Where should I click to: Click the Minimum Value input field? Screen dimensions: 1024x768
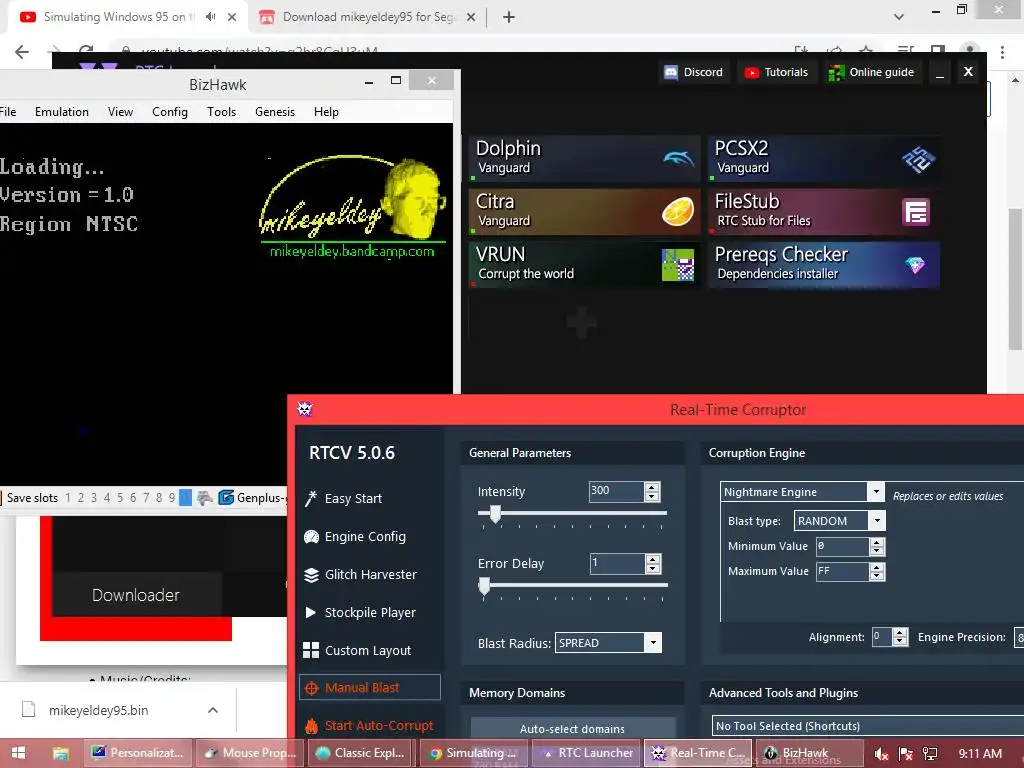[842, 546]
